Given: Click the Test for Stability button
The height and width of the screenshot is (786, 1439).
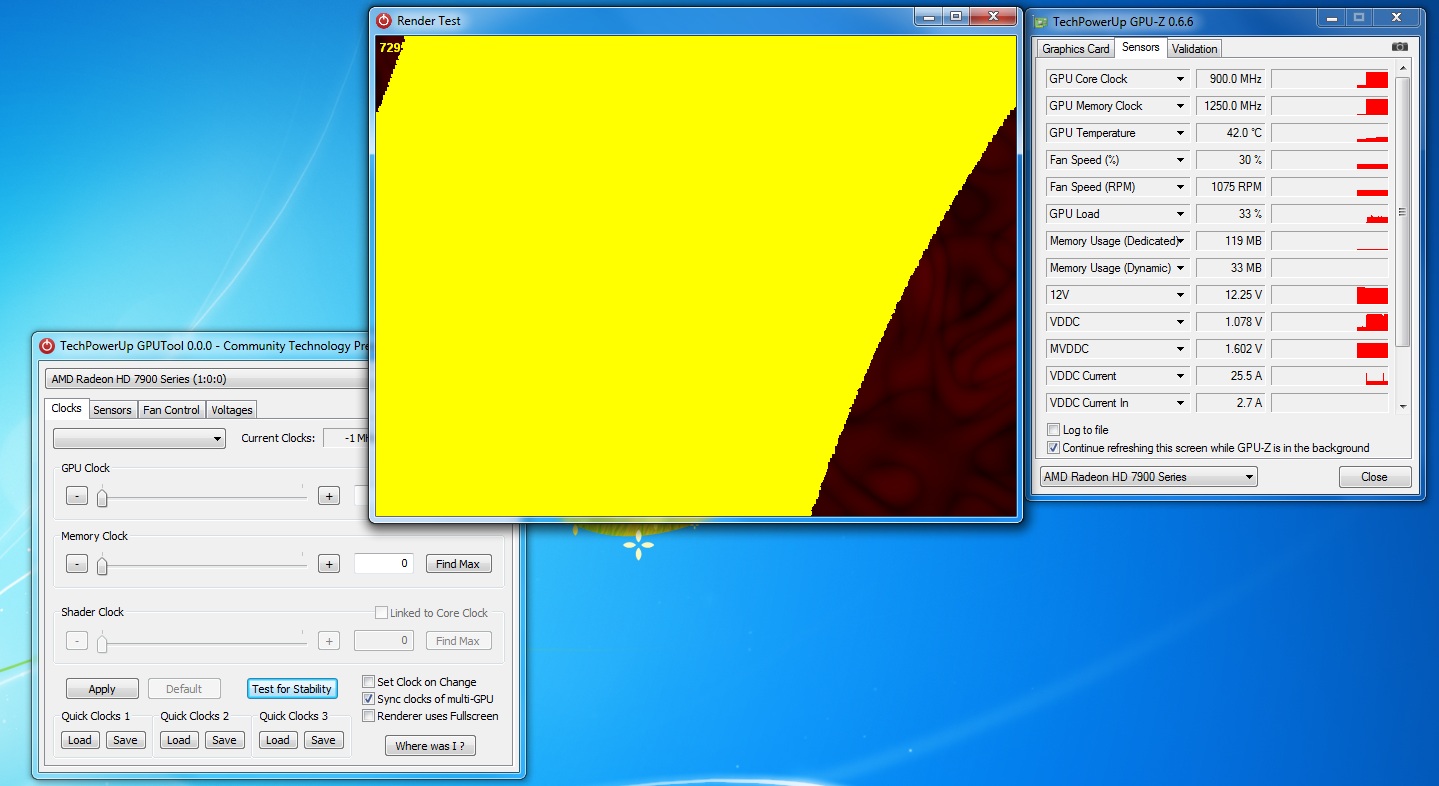Looking at the screenshot, I should [x=292, y=689].
